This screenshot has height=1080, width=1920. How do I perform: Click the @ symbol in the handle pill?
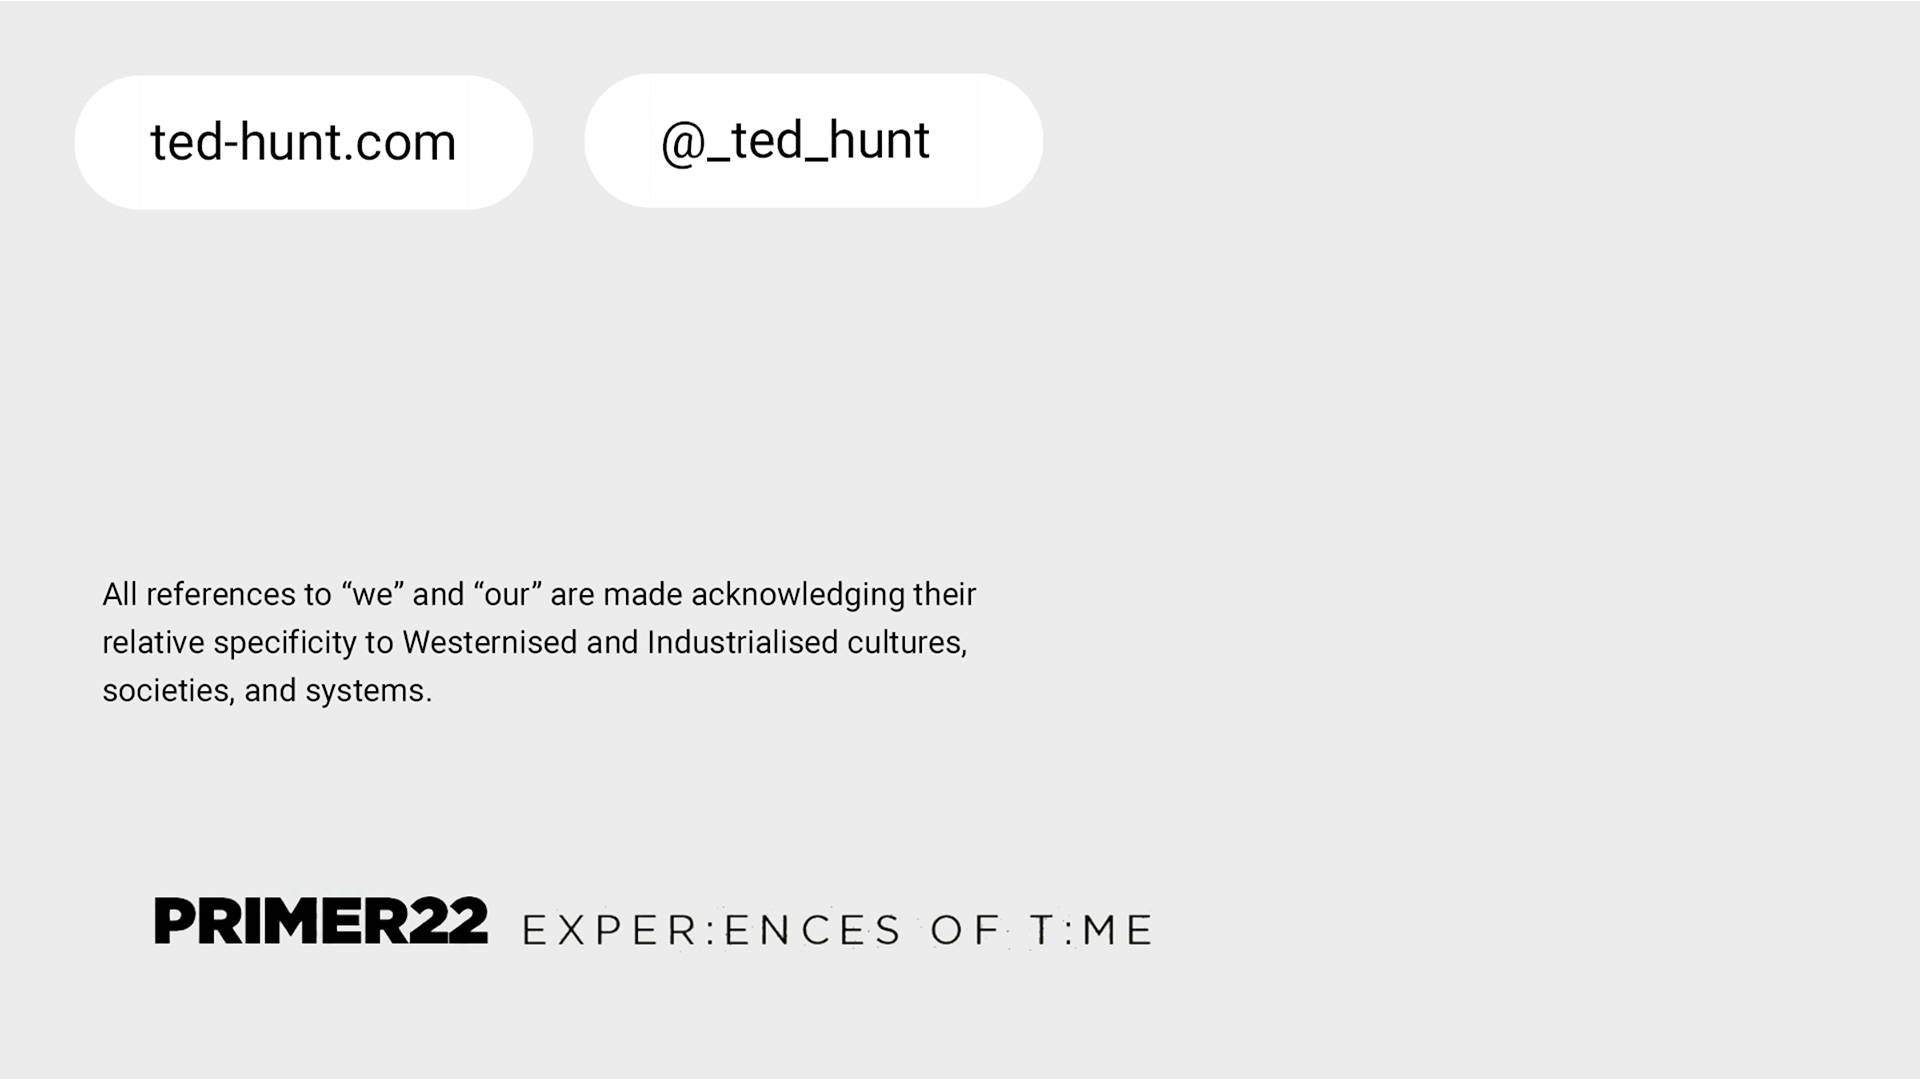(683, 143)
